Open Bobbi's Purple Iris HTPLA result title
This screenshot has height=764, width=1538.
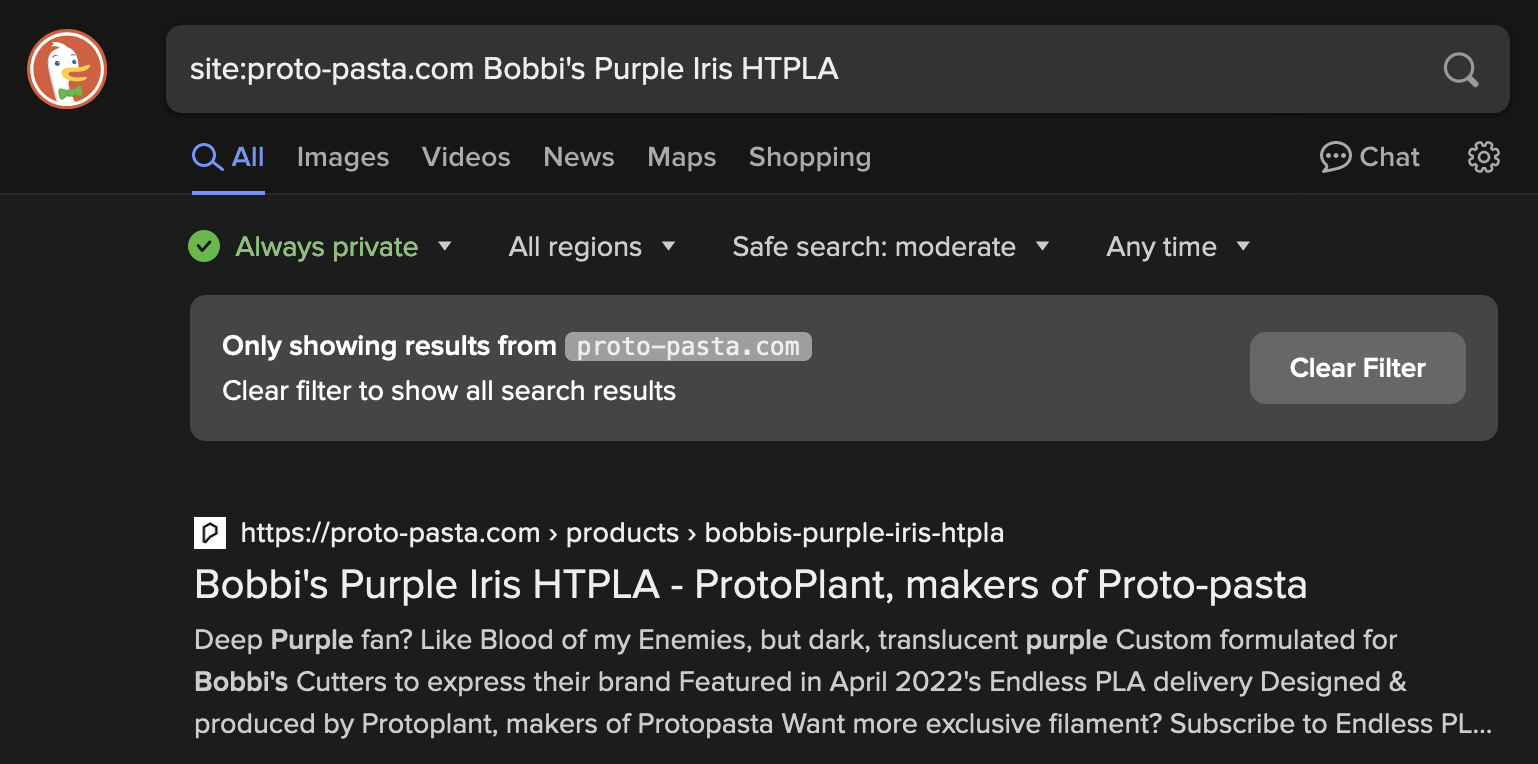click(751, 585)
